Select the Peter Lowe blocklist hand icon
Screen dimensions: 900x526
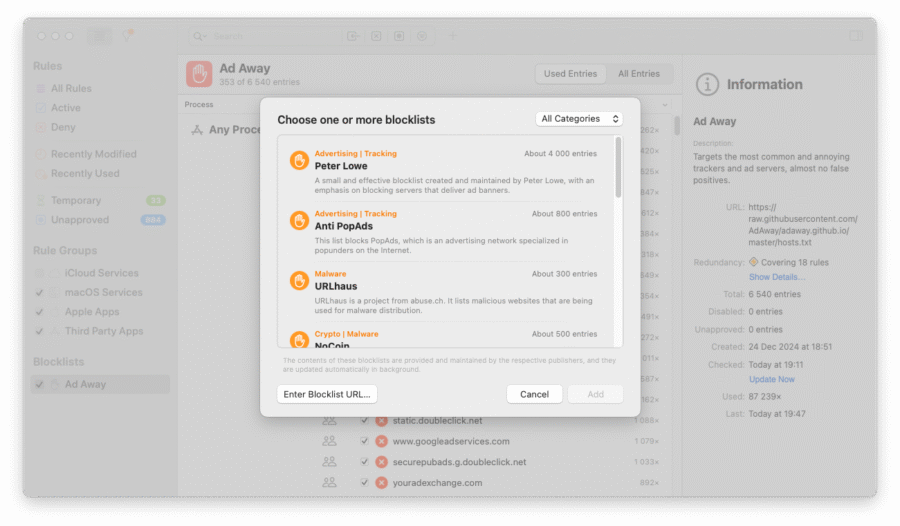pyautogui.click(x=298, y=160)
